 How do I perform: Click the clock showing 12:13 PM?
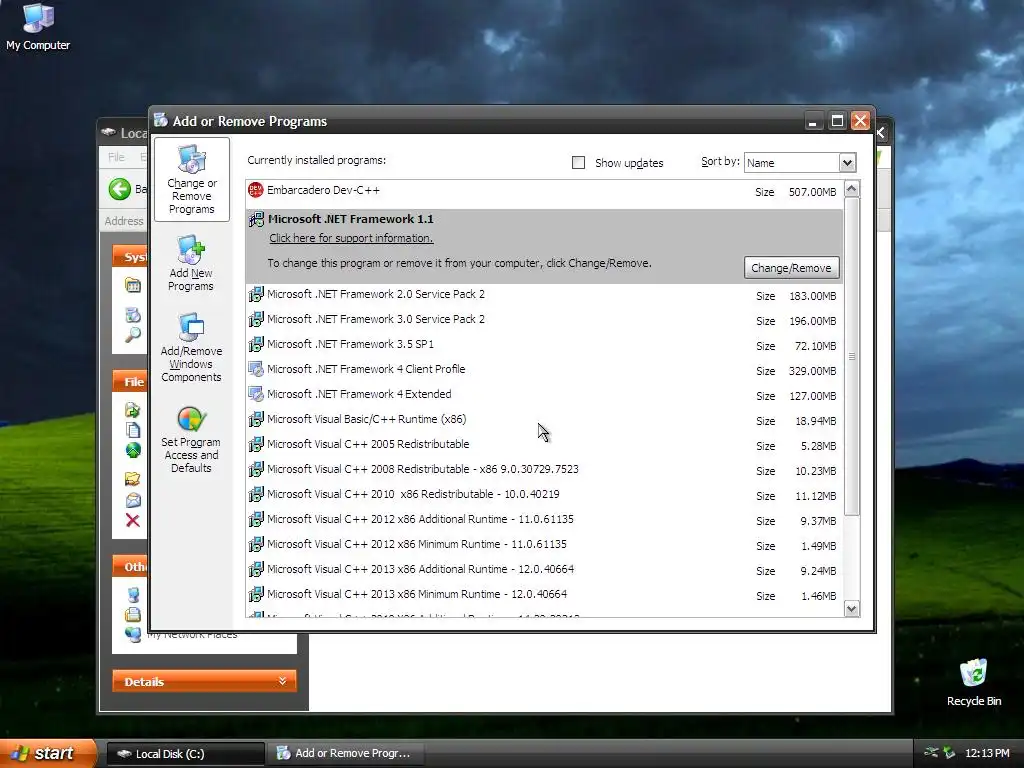pyautogui.click(x=987, y=753)
